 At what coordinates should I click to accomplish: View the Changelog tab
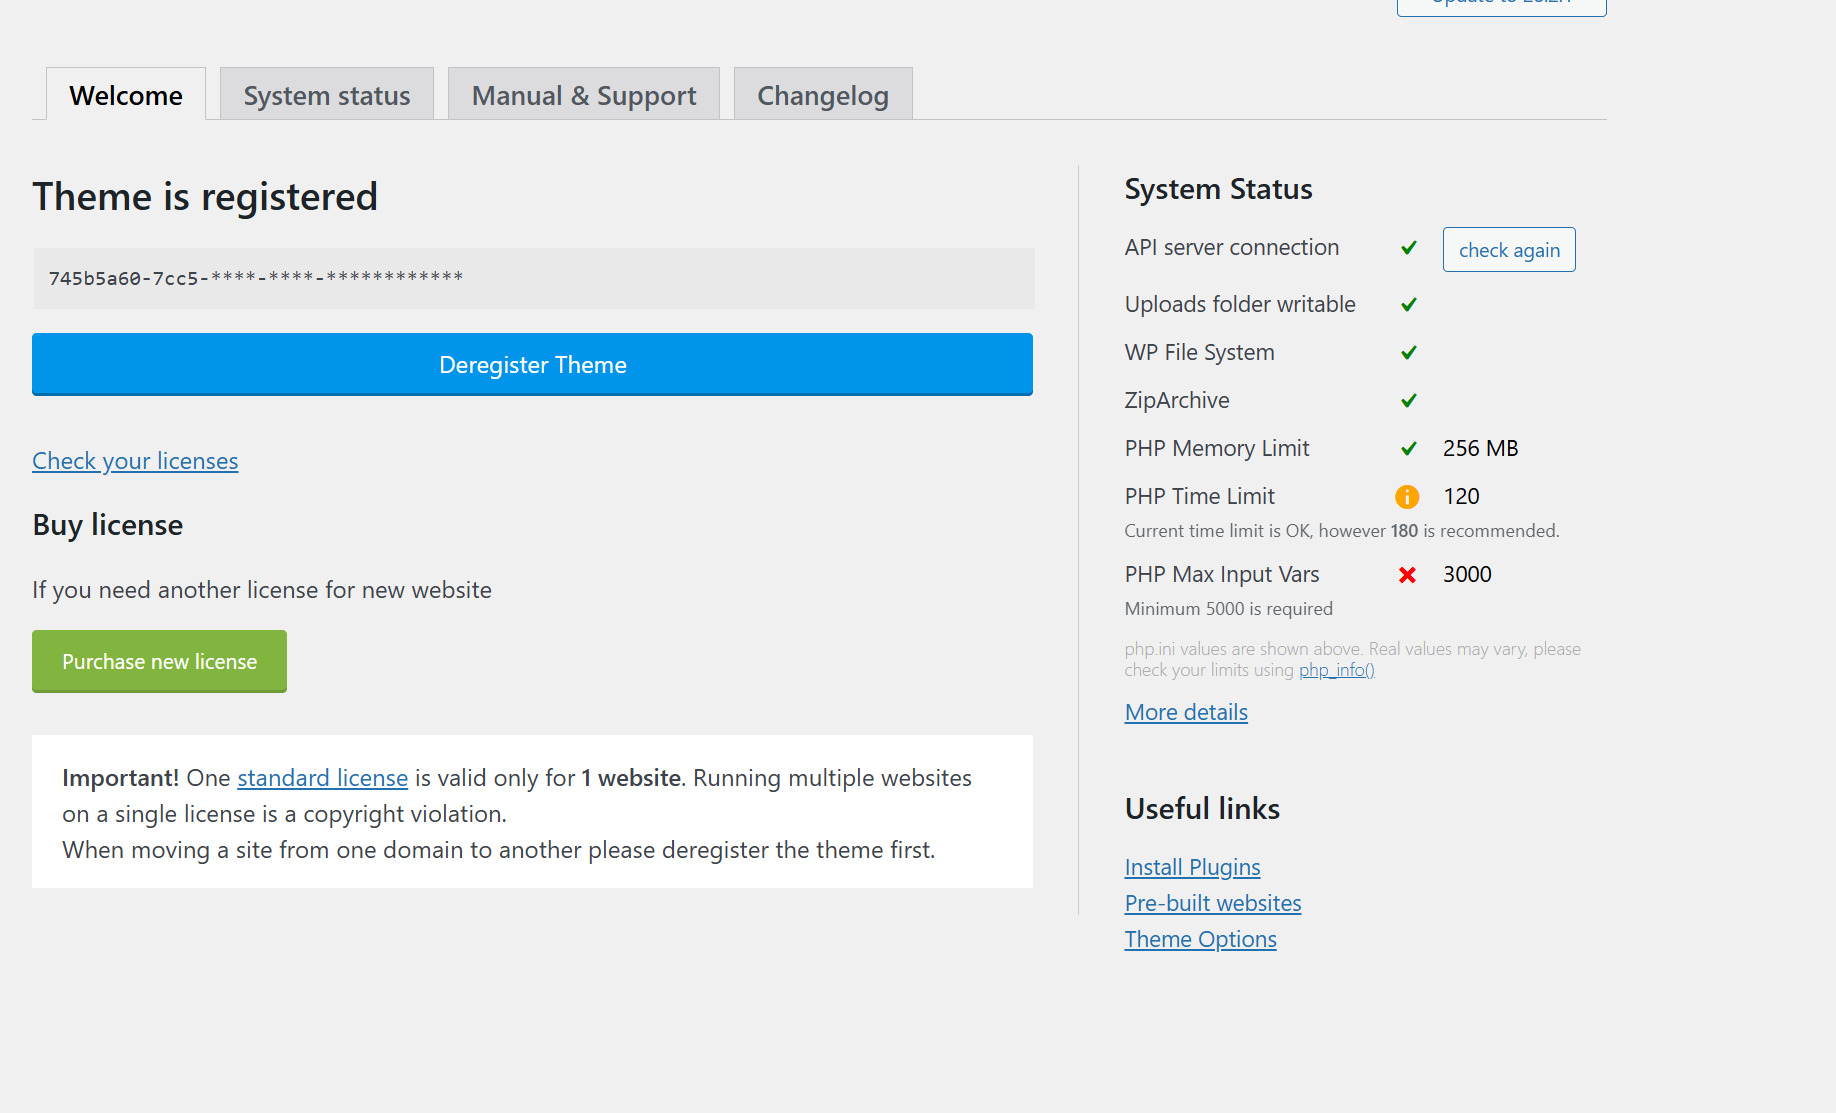(x=823, y=96)
